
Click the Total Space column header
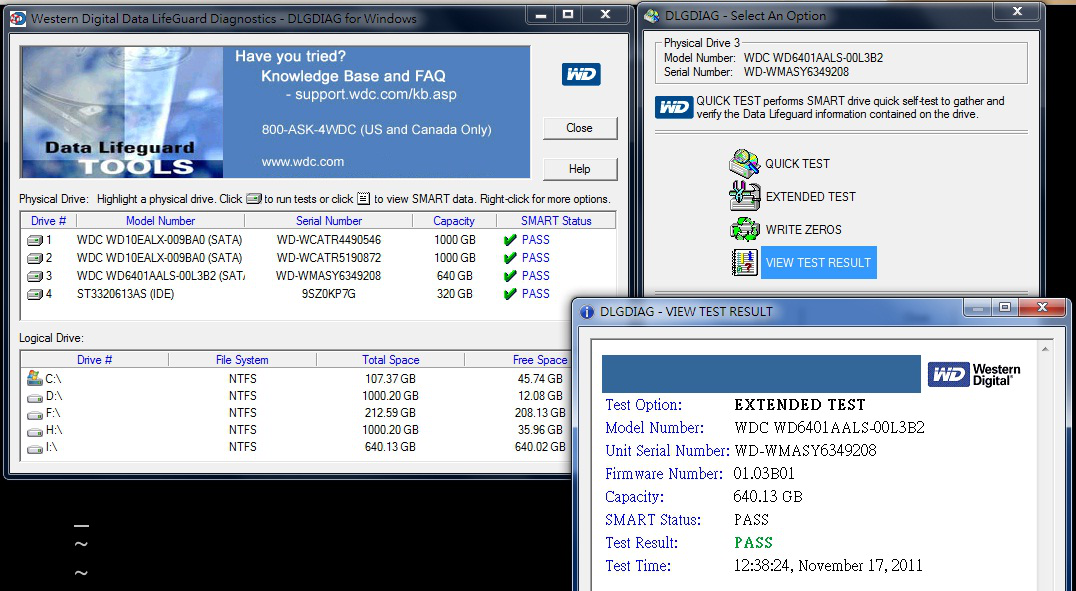coord(390,360)
